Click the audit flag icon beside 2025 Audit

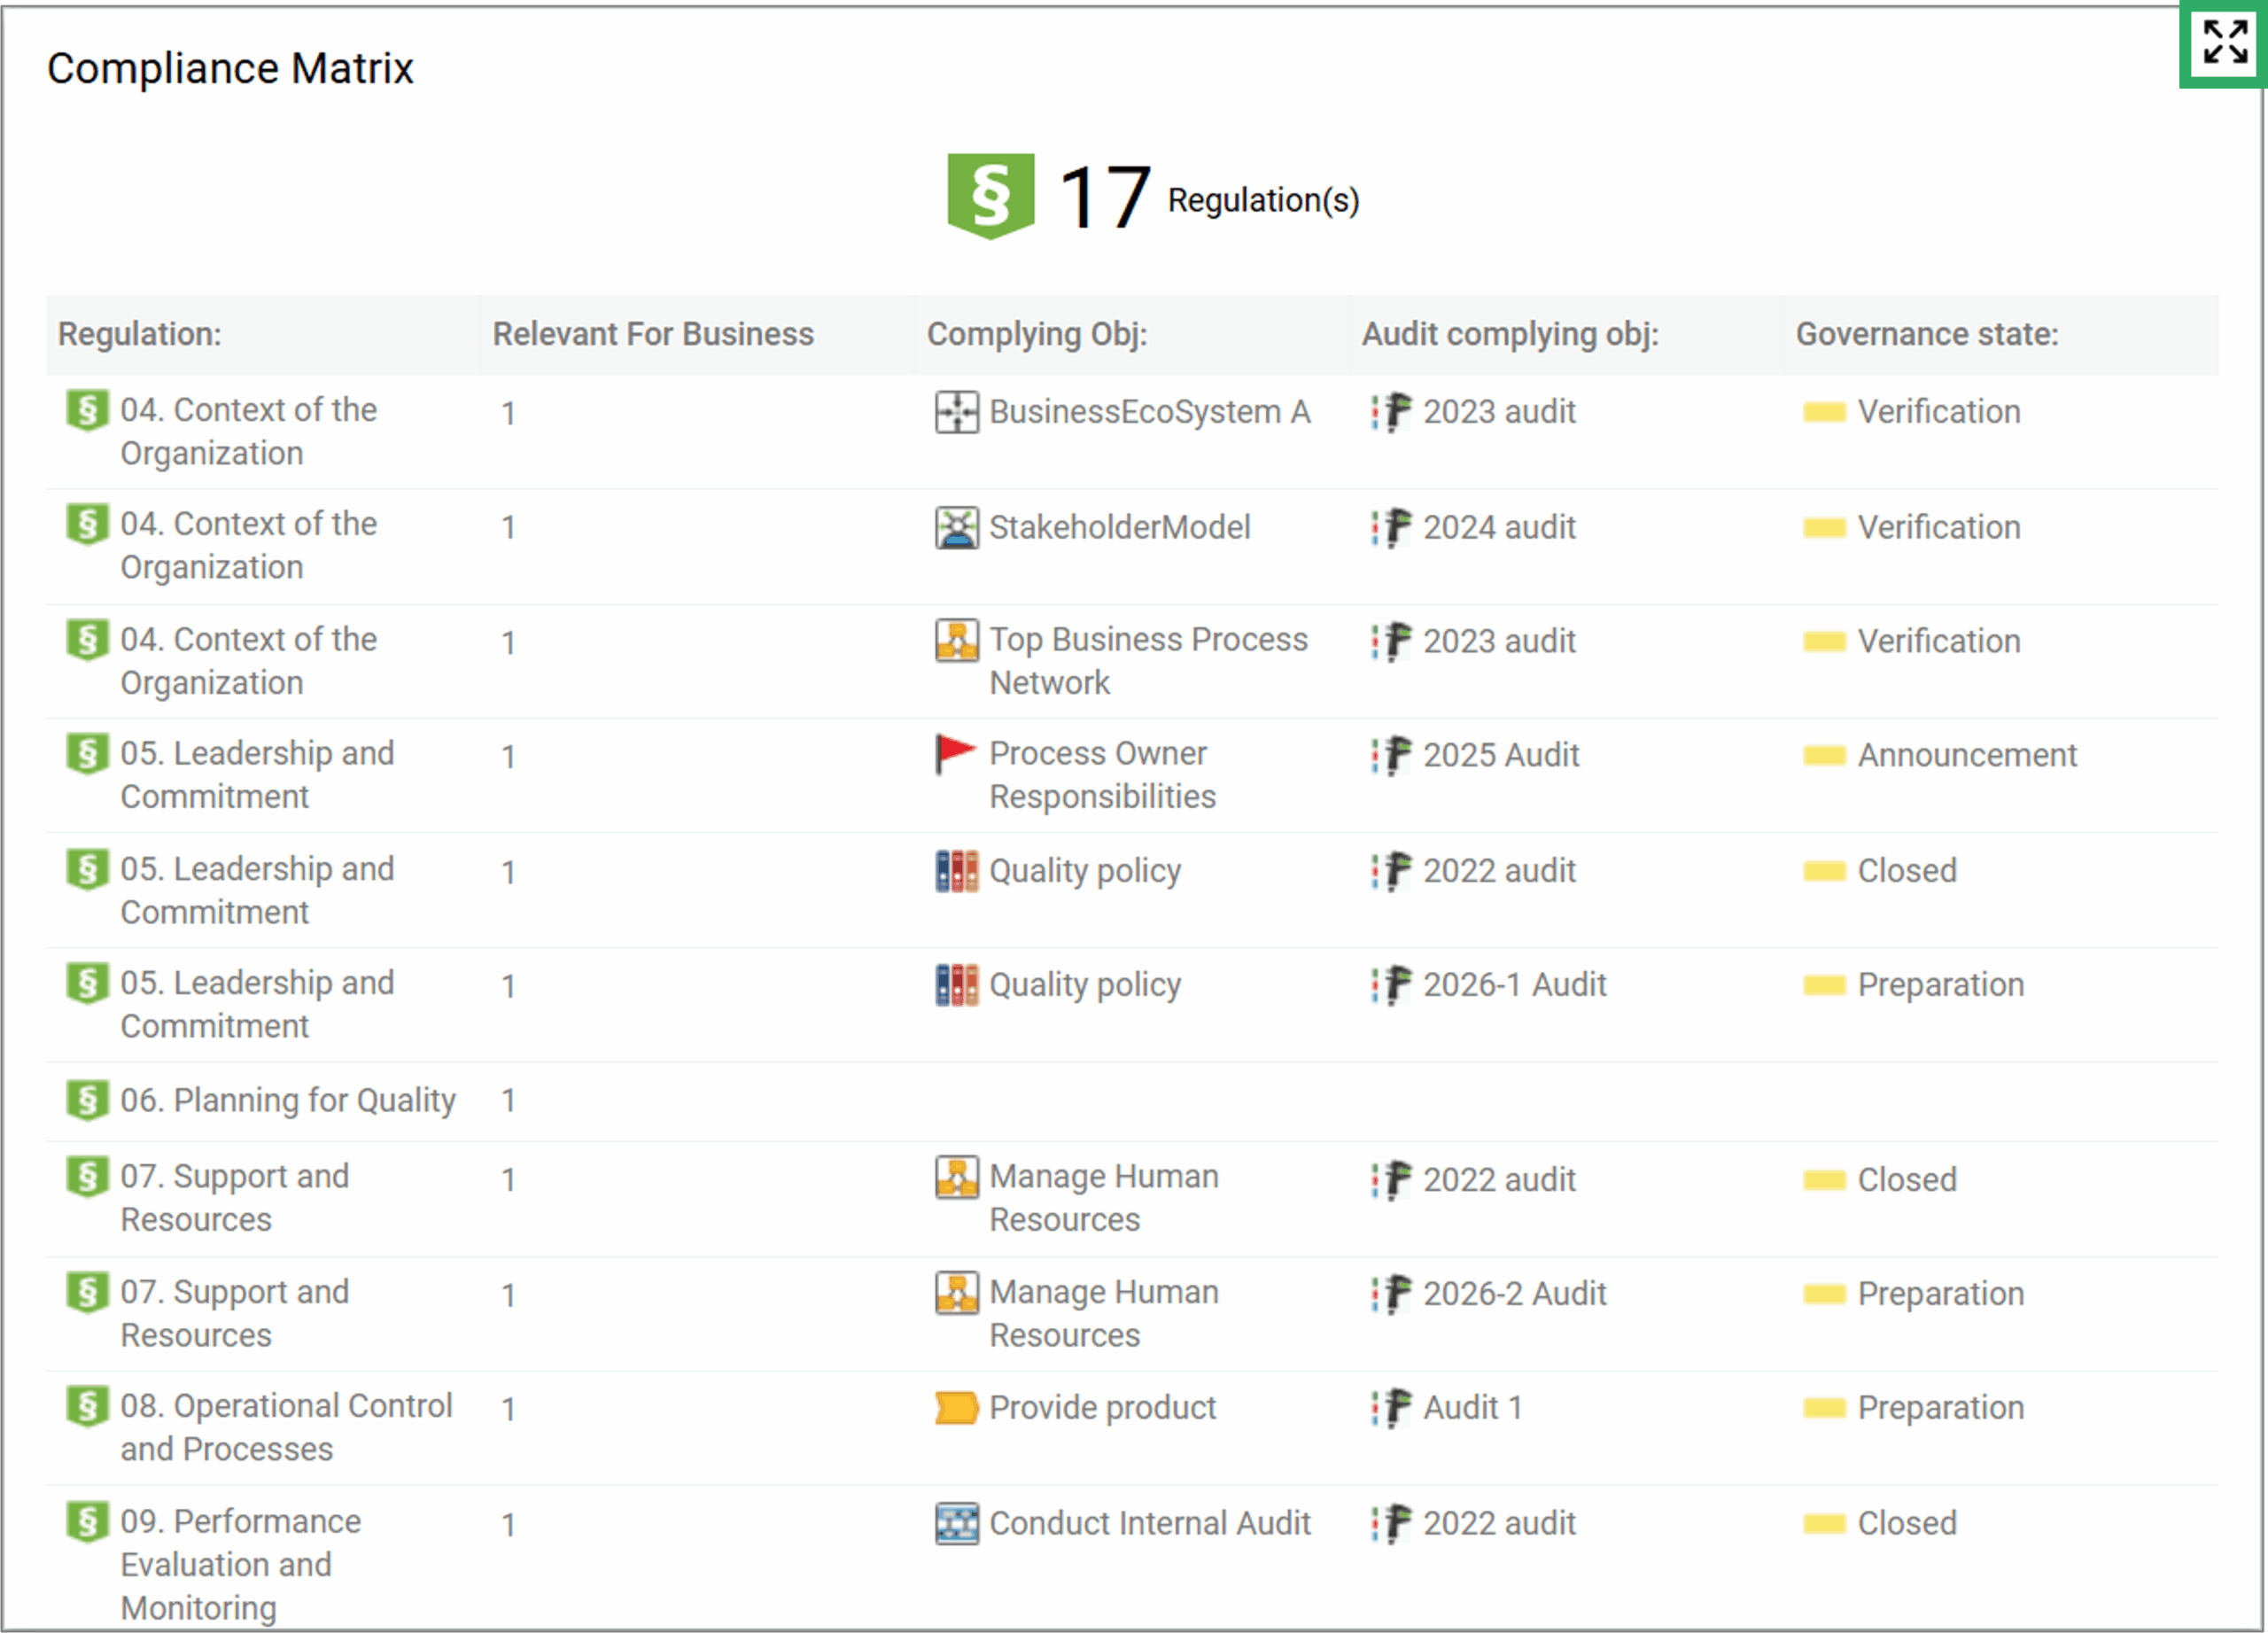[1391, 757]
